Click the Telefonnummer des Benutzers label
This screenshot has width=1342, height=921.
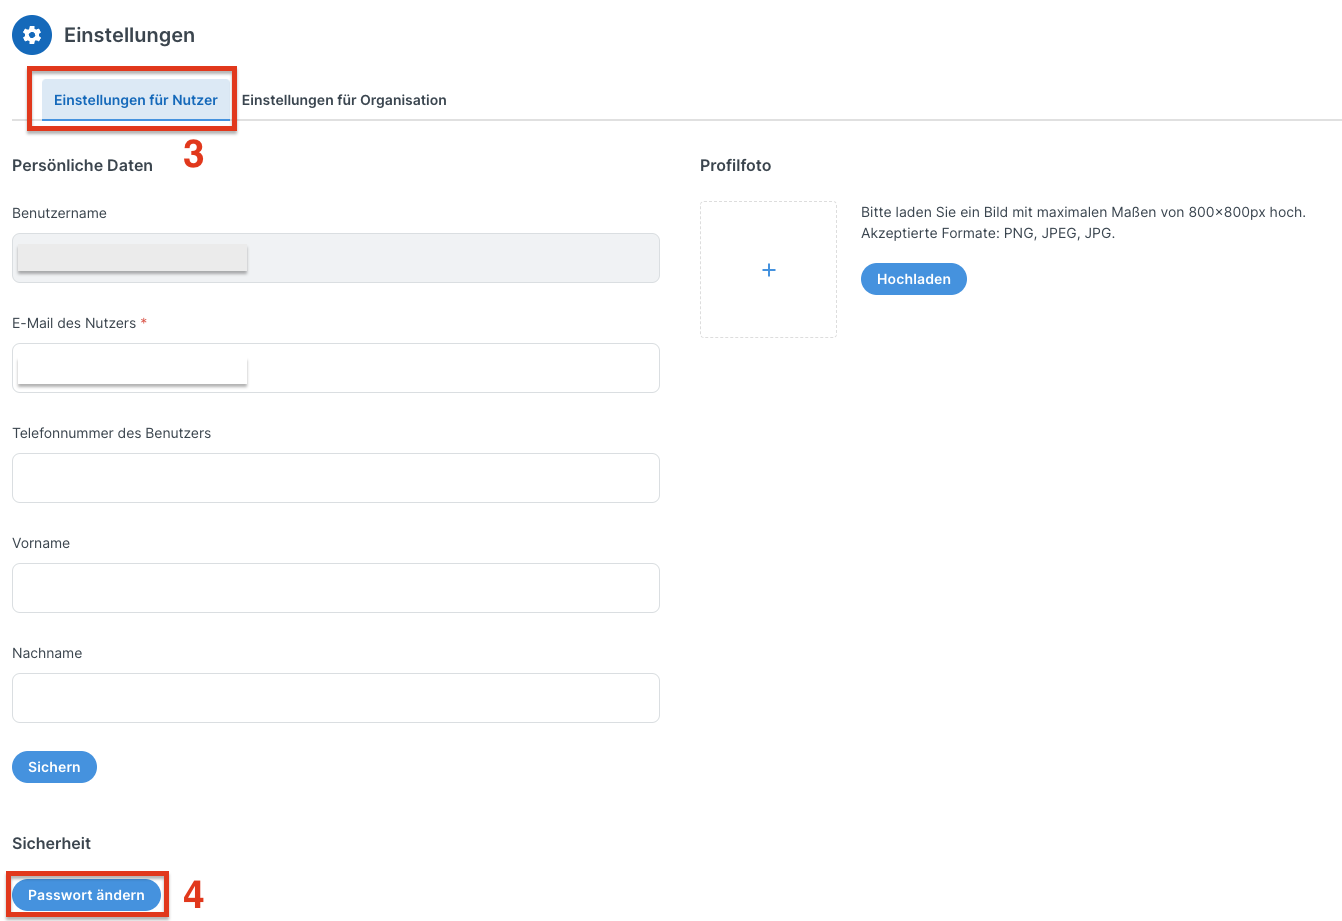[111, 433]
